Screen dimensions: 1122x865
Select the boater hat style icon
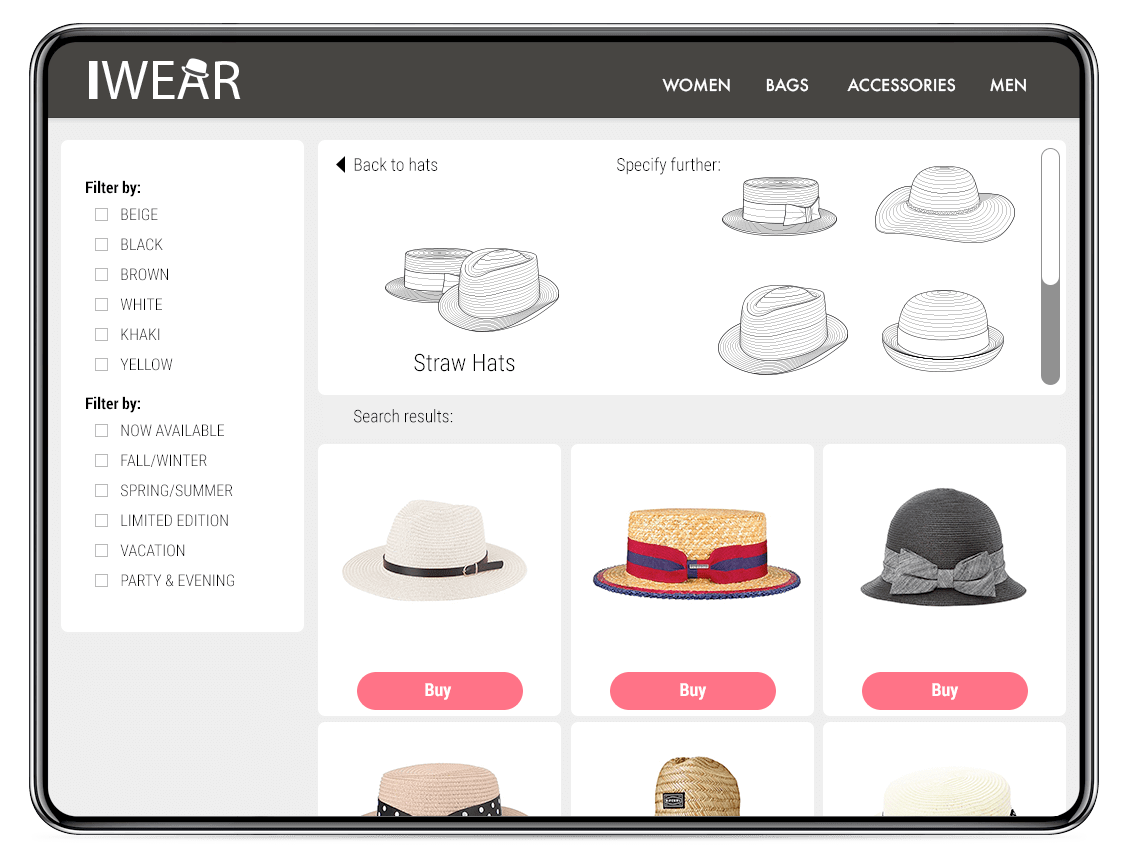click(779, 206)
